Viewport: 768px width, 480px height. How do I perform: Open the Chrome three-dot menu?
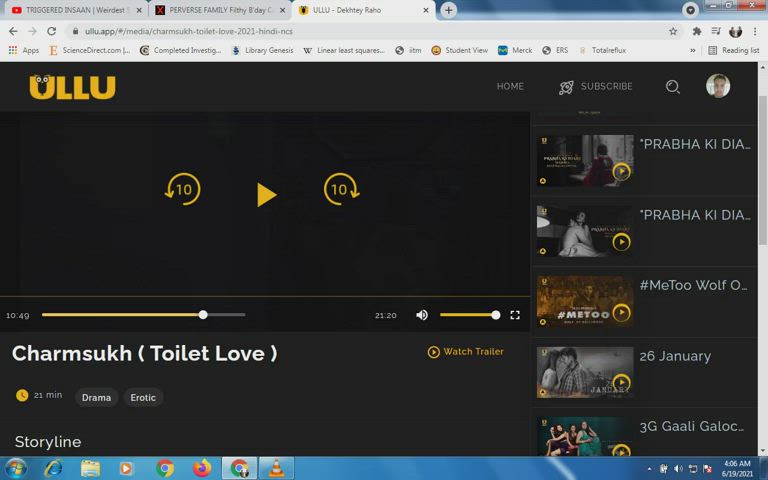coord(755,31)
